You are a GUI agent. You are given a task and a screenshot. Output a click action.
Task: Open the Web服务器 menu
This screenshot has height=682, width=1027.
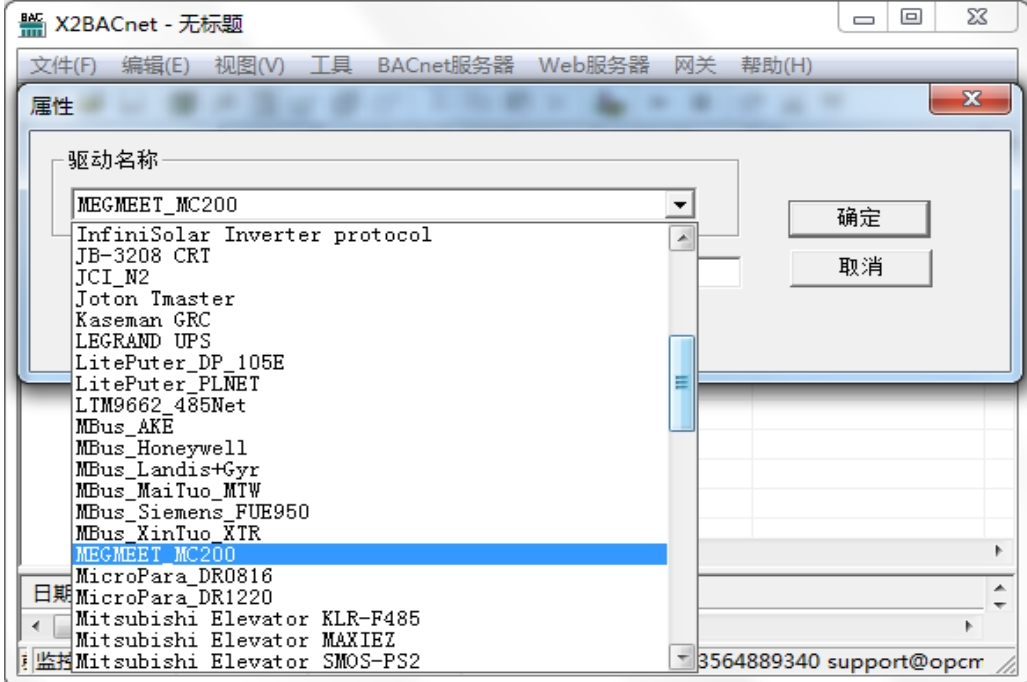(593, 66)
